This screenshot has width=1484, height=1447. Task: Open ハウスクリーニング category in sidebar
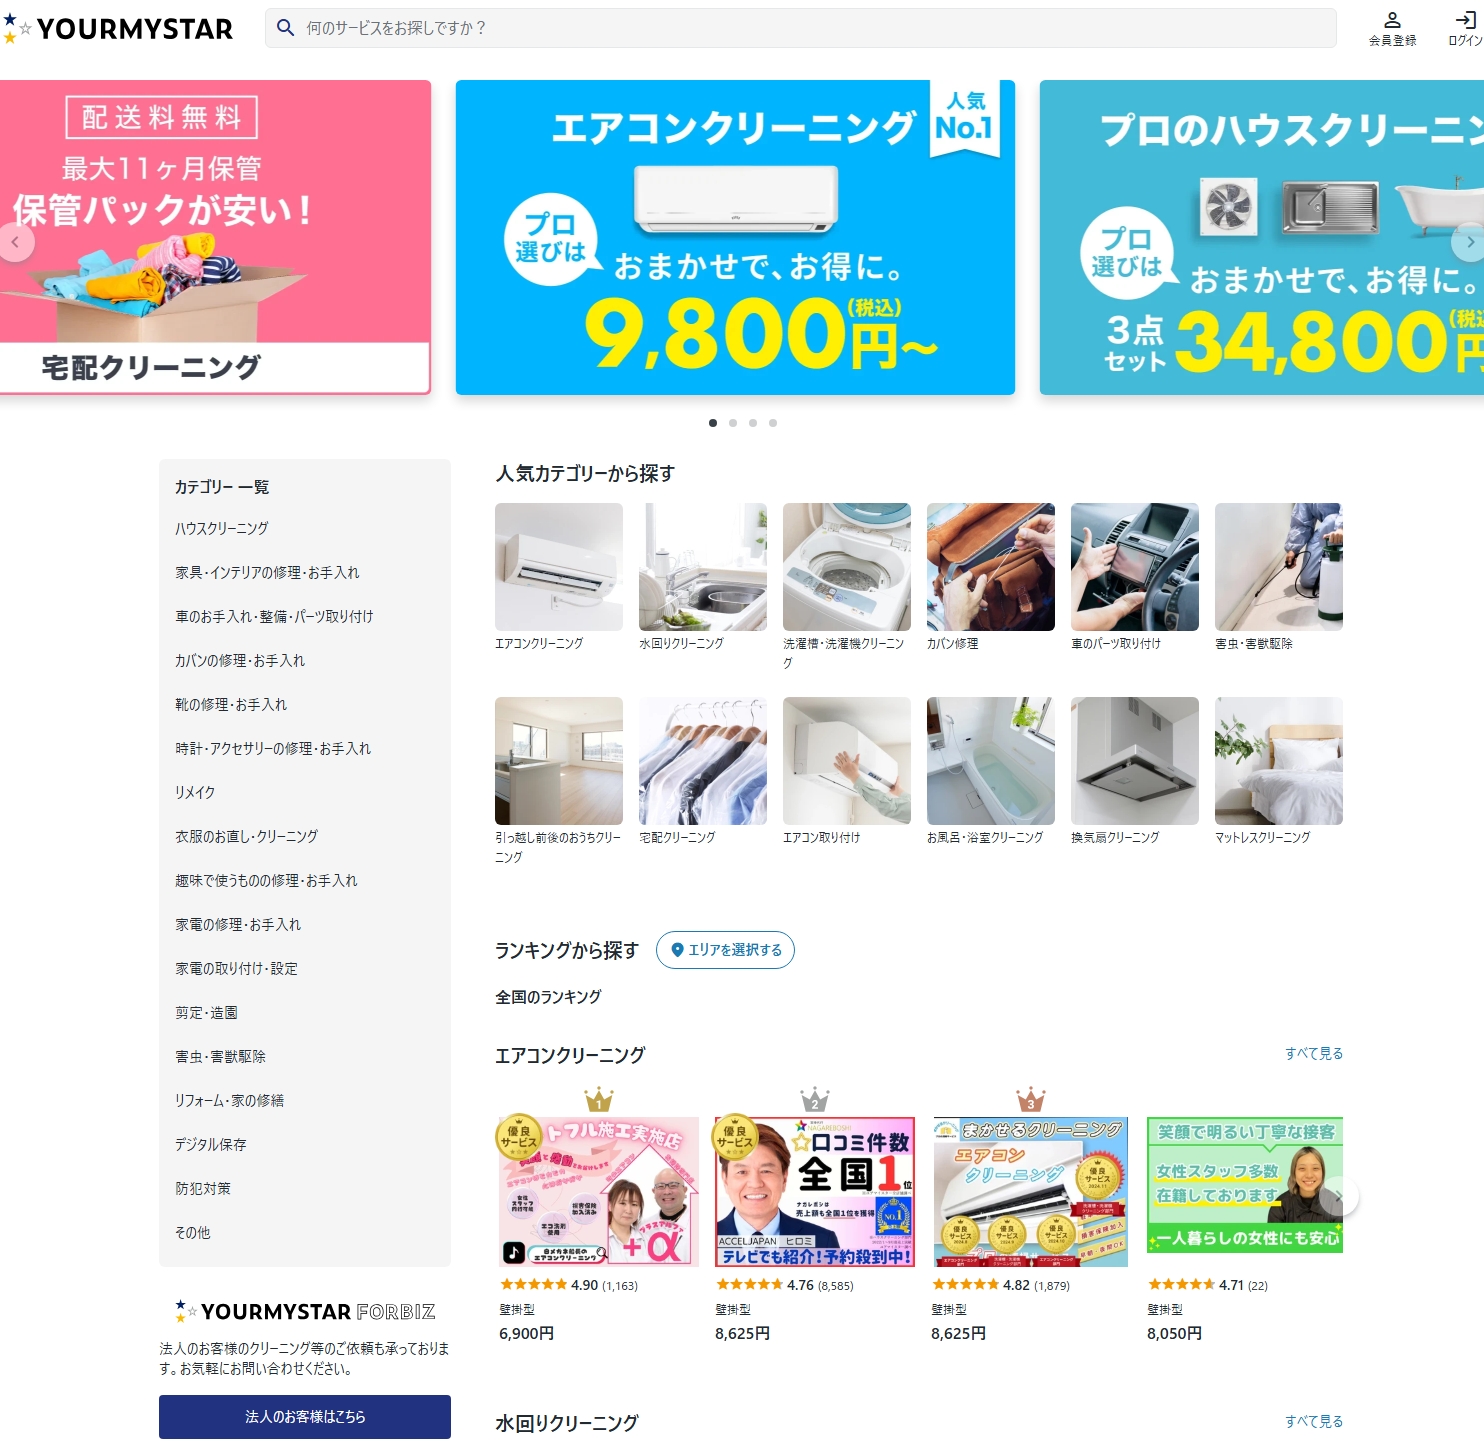tap(222, 528)
